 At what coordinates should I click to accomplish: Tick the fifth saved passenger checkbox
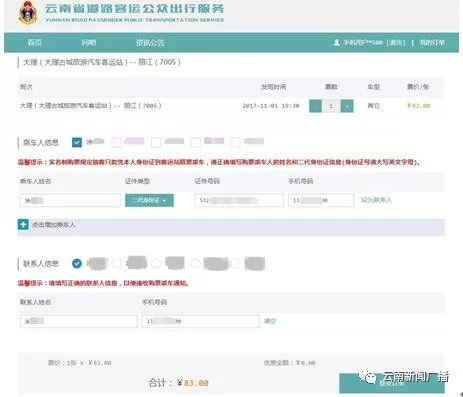[235, 142]
